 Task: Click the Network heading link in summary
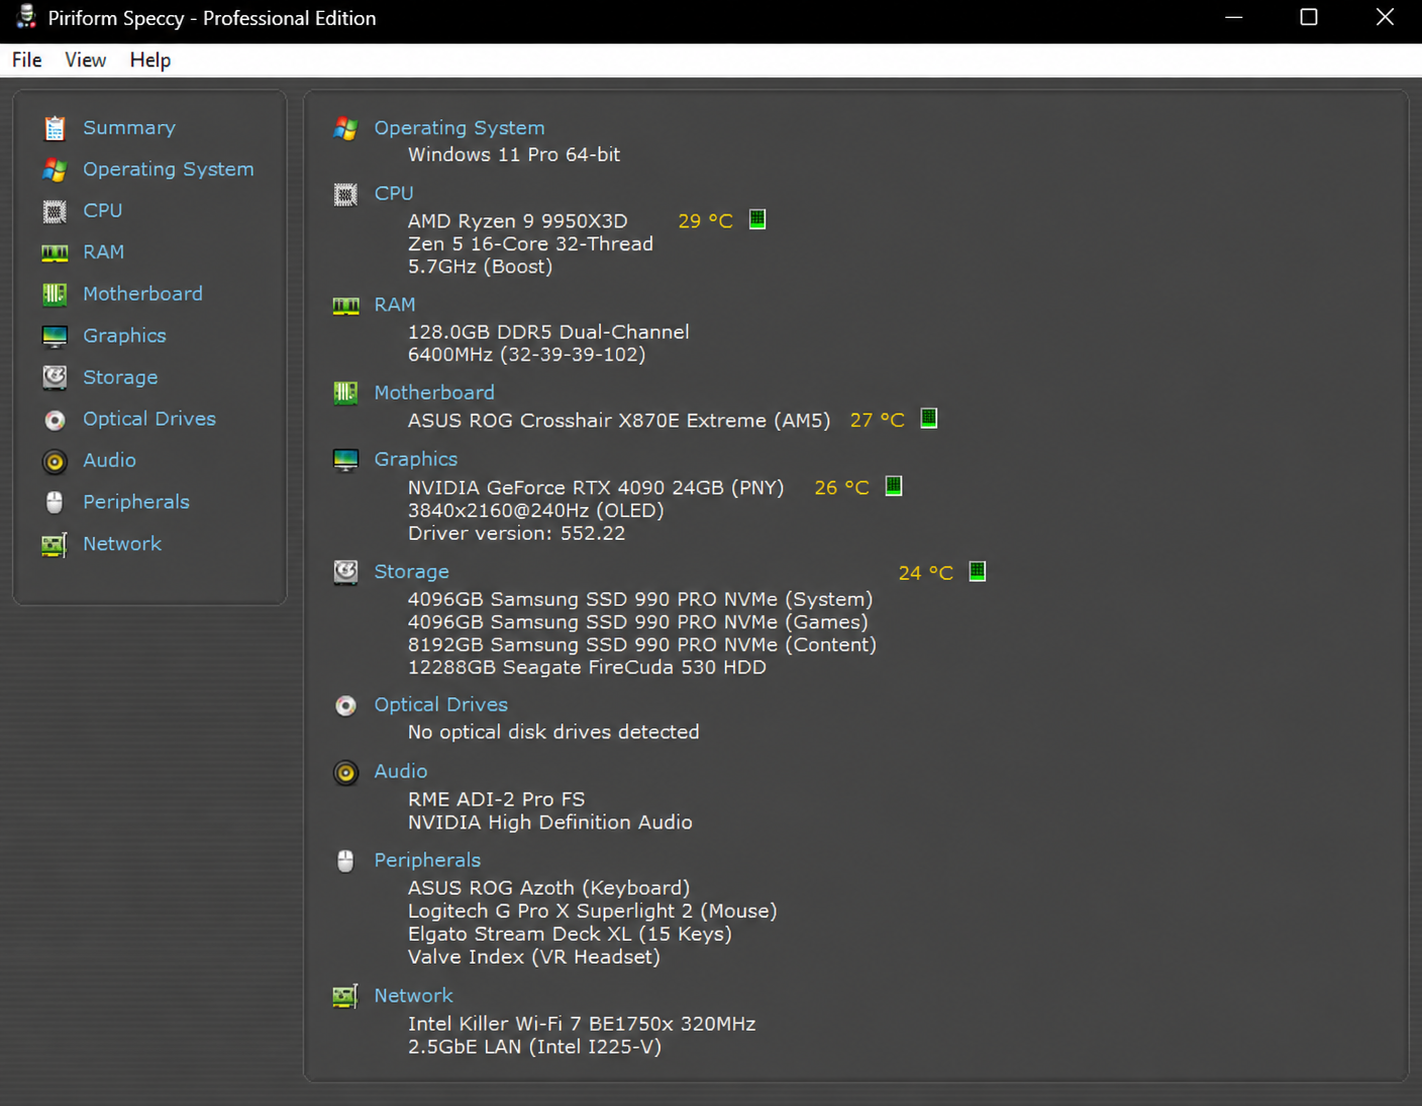[413, 996]
